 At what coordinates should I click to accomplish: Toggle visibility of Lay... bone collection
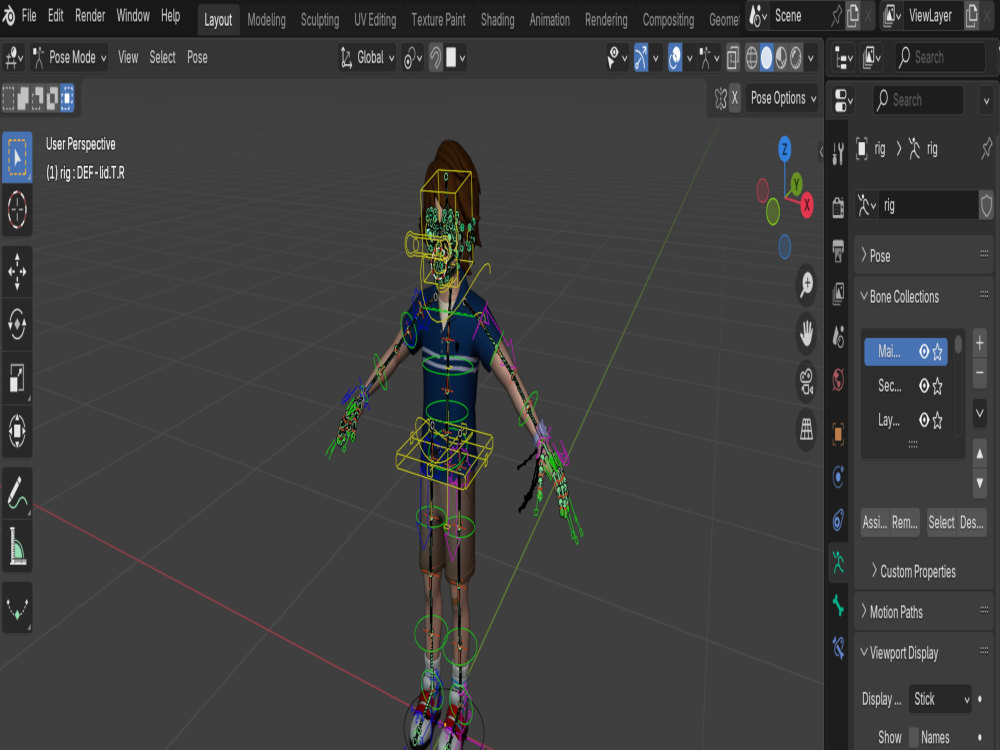click(923, 420)
